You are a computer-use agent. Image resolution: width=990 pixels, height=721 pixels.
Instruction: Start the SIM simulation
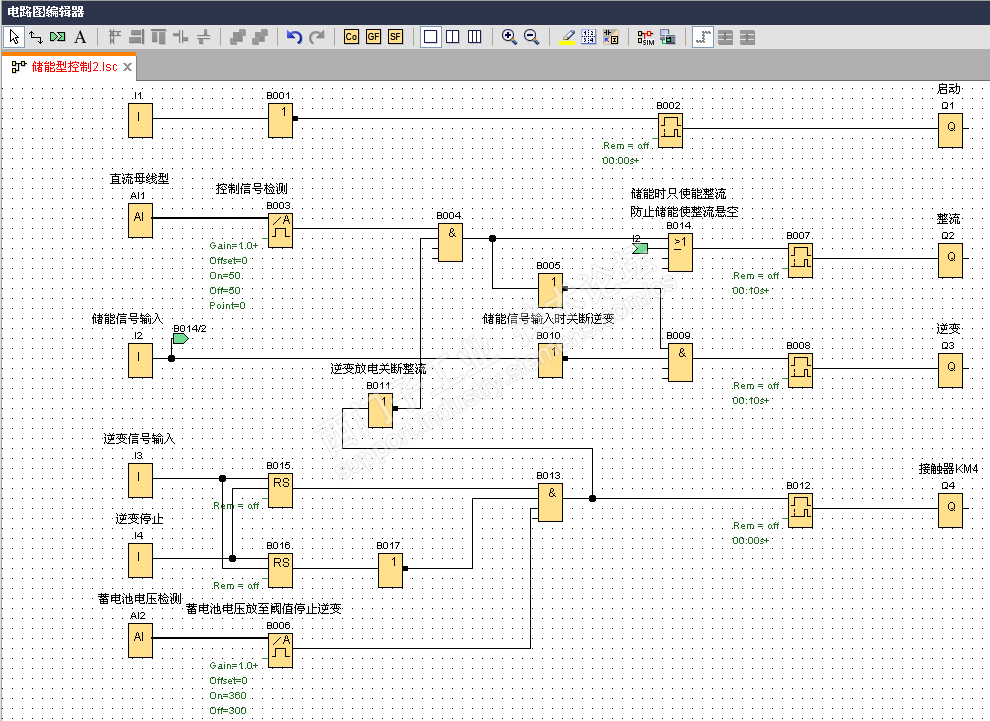click(x=645, y=37)
